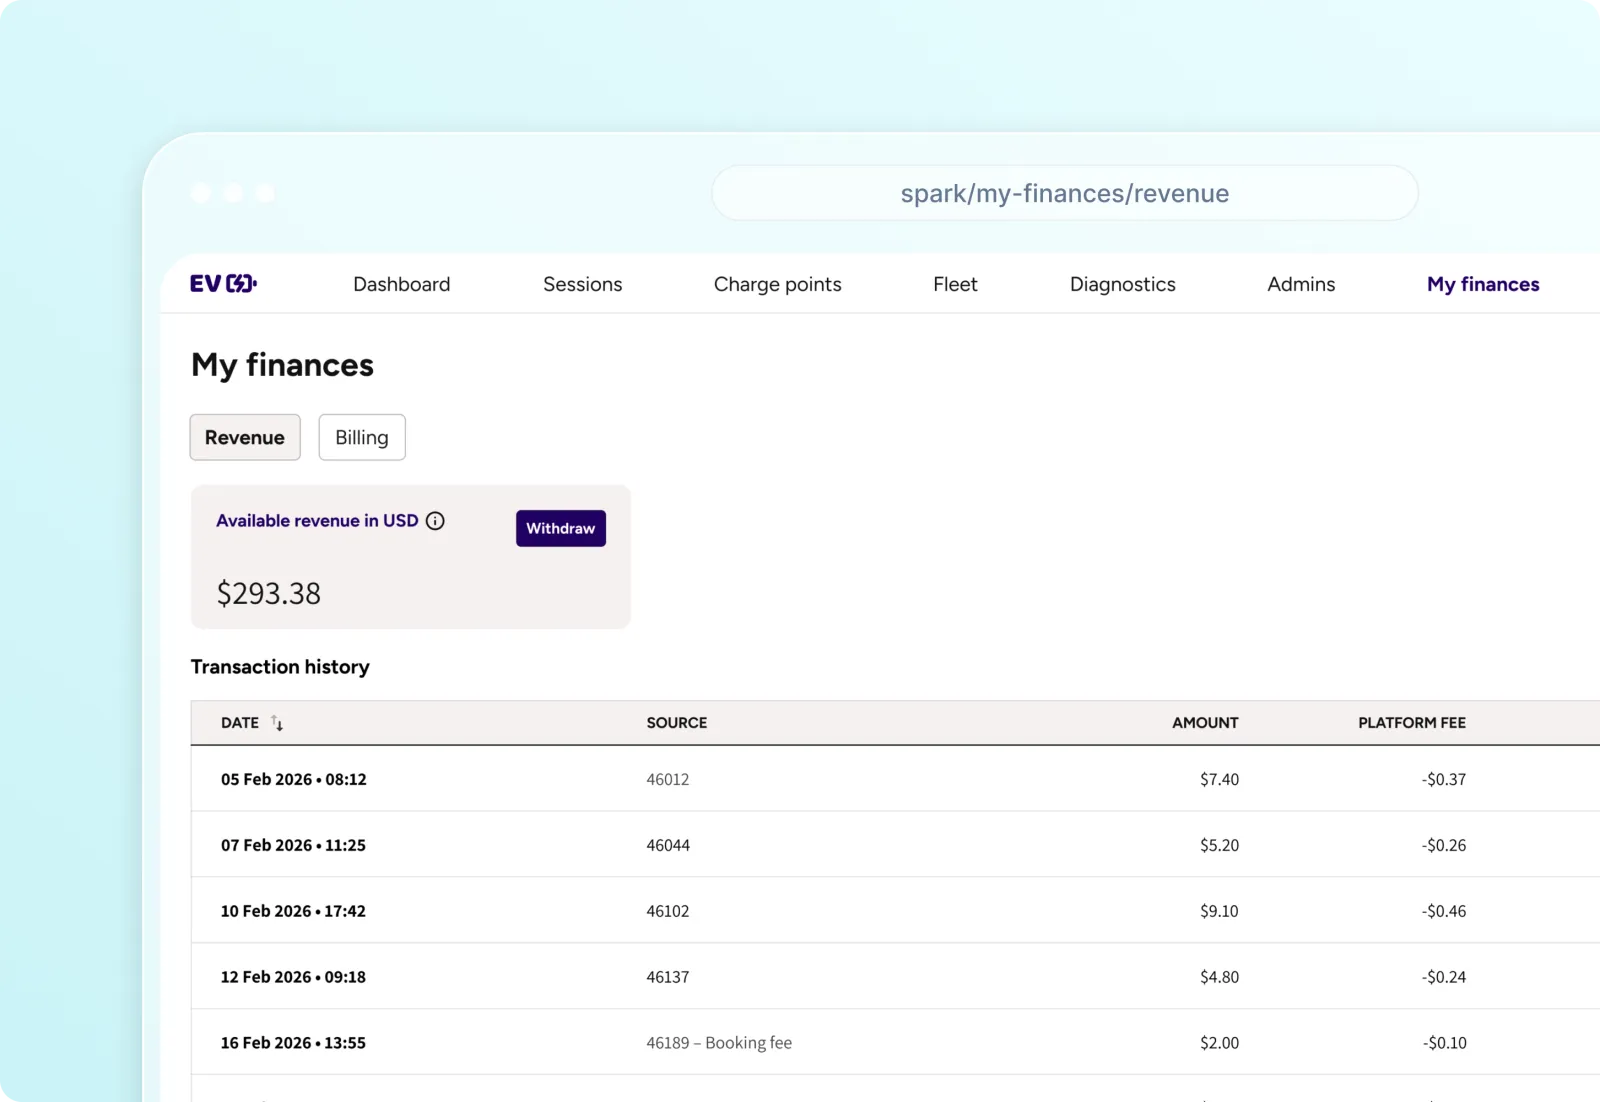Click the browser address bar URL
Image resolution: width=1600 pixels, height=1102 pixels.
coord(1064,193)
